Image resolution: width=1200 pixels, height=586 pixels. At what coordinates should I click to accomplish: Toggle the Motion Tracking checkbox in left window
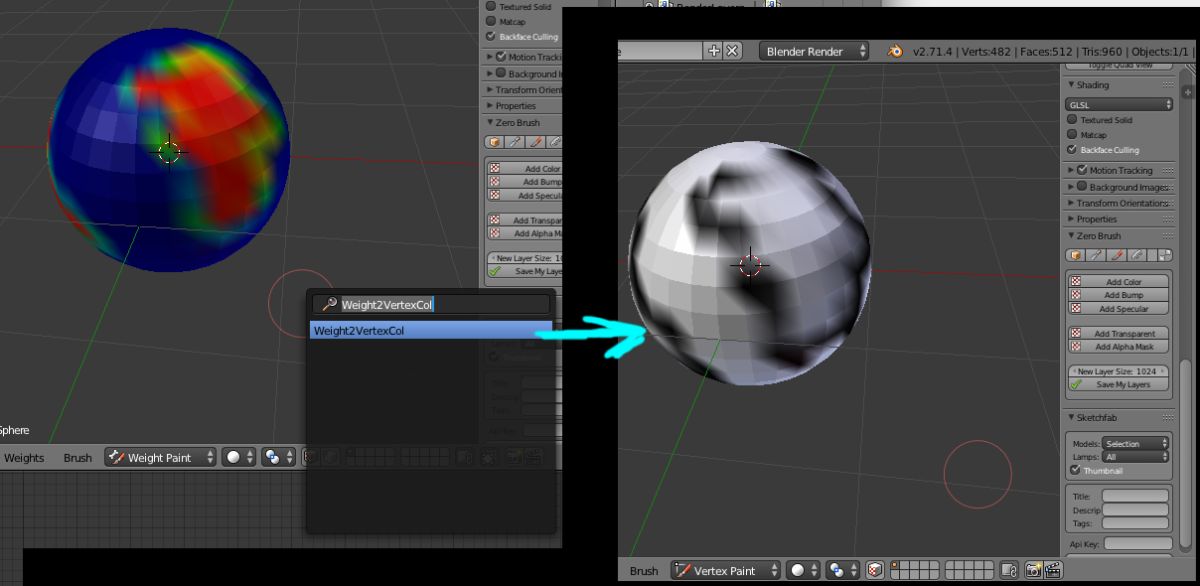tap(501, 57)
